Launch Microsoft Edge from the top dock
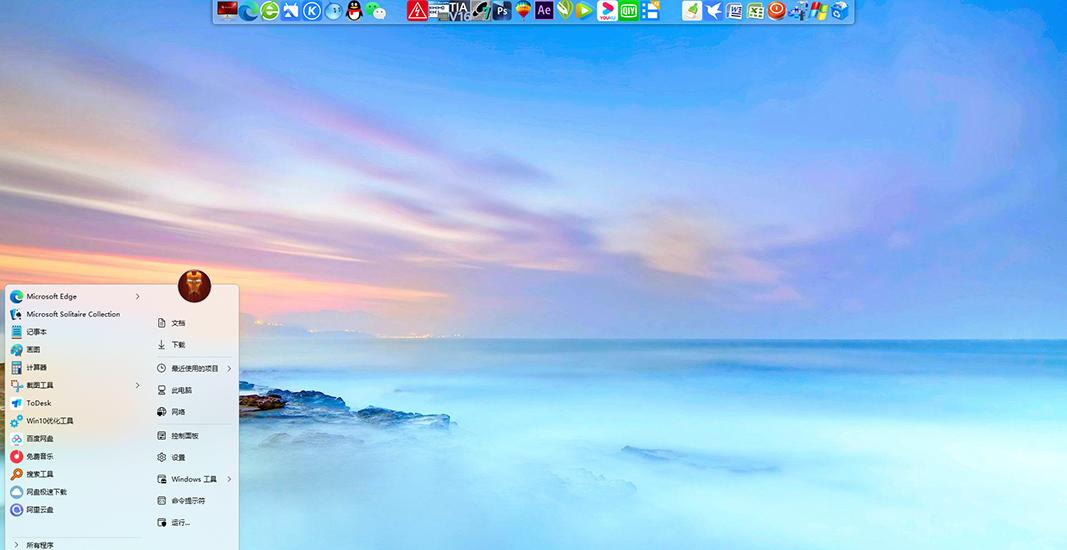 coord(248,11)
